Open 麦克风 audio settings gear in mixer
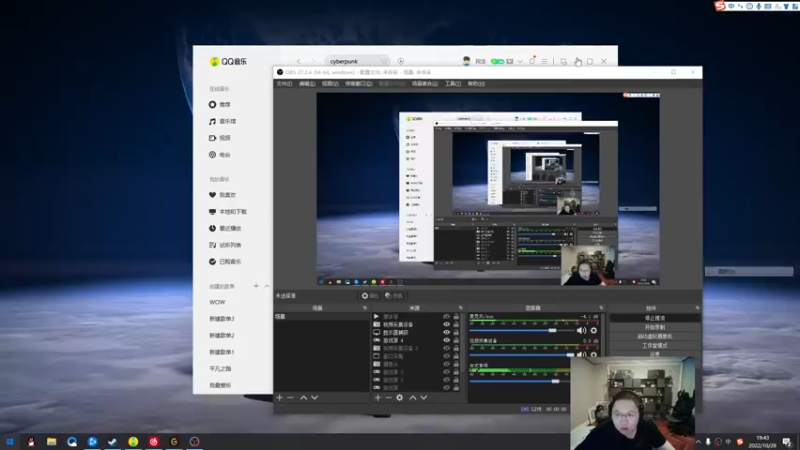The height and width of the screenshot is (450, 800). (593, 331)
